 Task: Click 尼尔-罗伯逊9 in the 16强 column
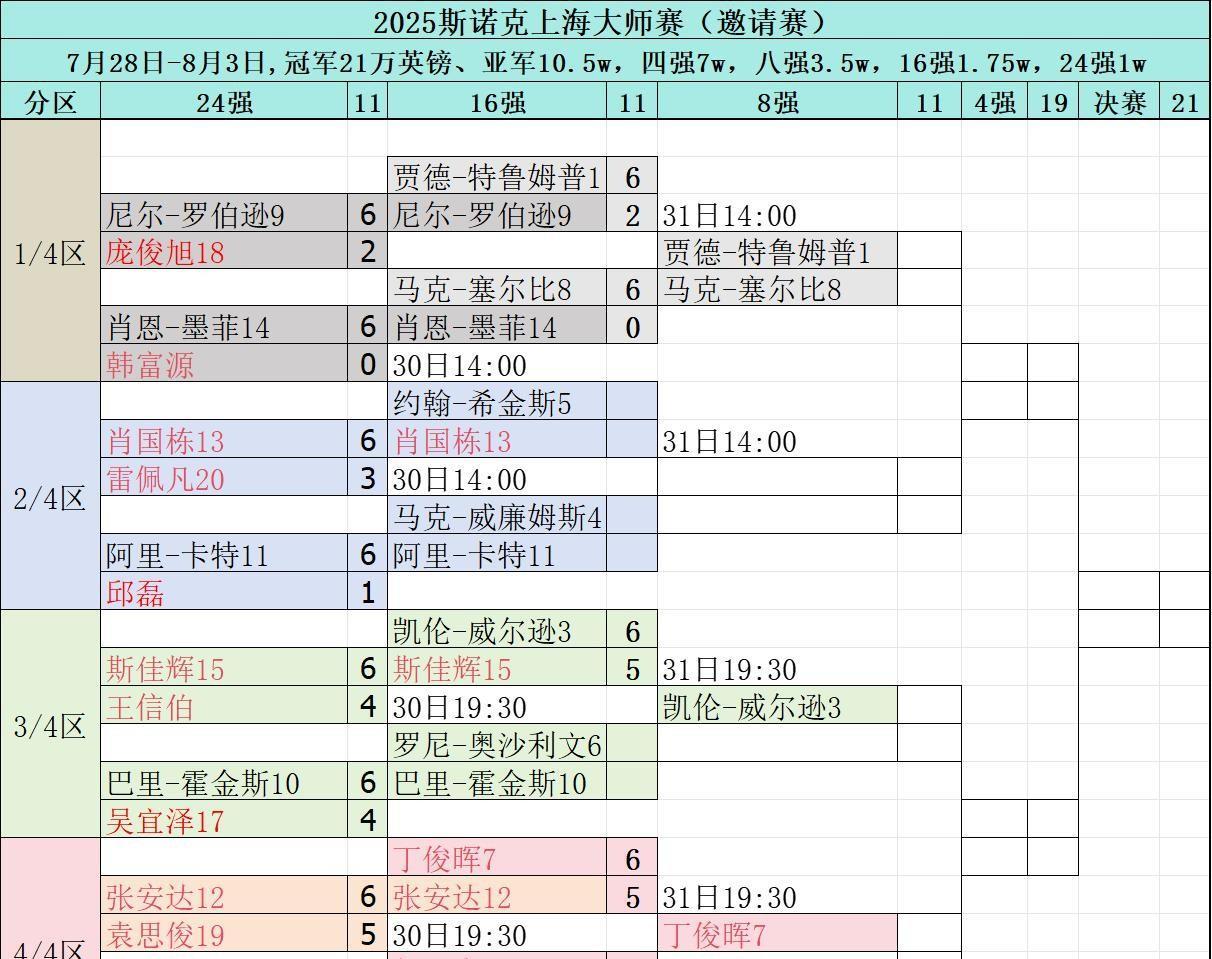(497, 214)
